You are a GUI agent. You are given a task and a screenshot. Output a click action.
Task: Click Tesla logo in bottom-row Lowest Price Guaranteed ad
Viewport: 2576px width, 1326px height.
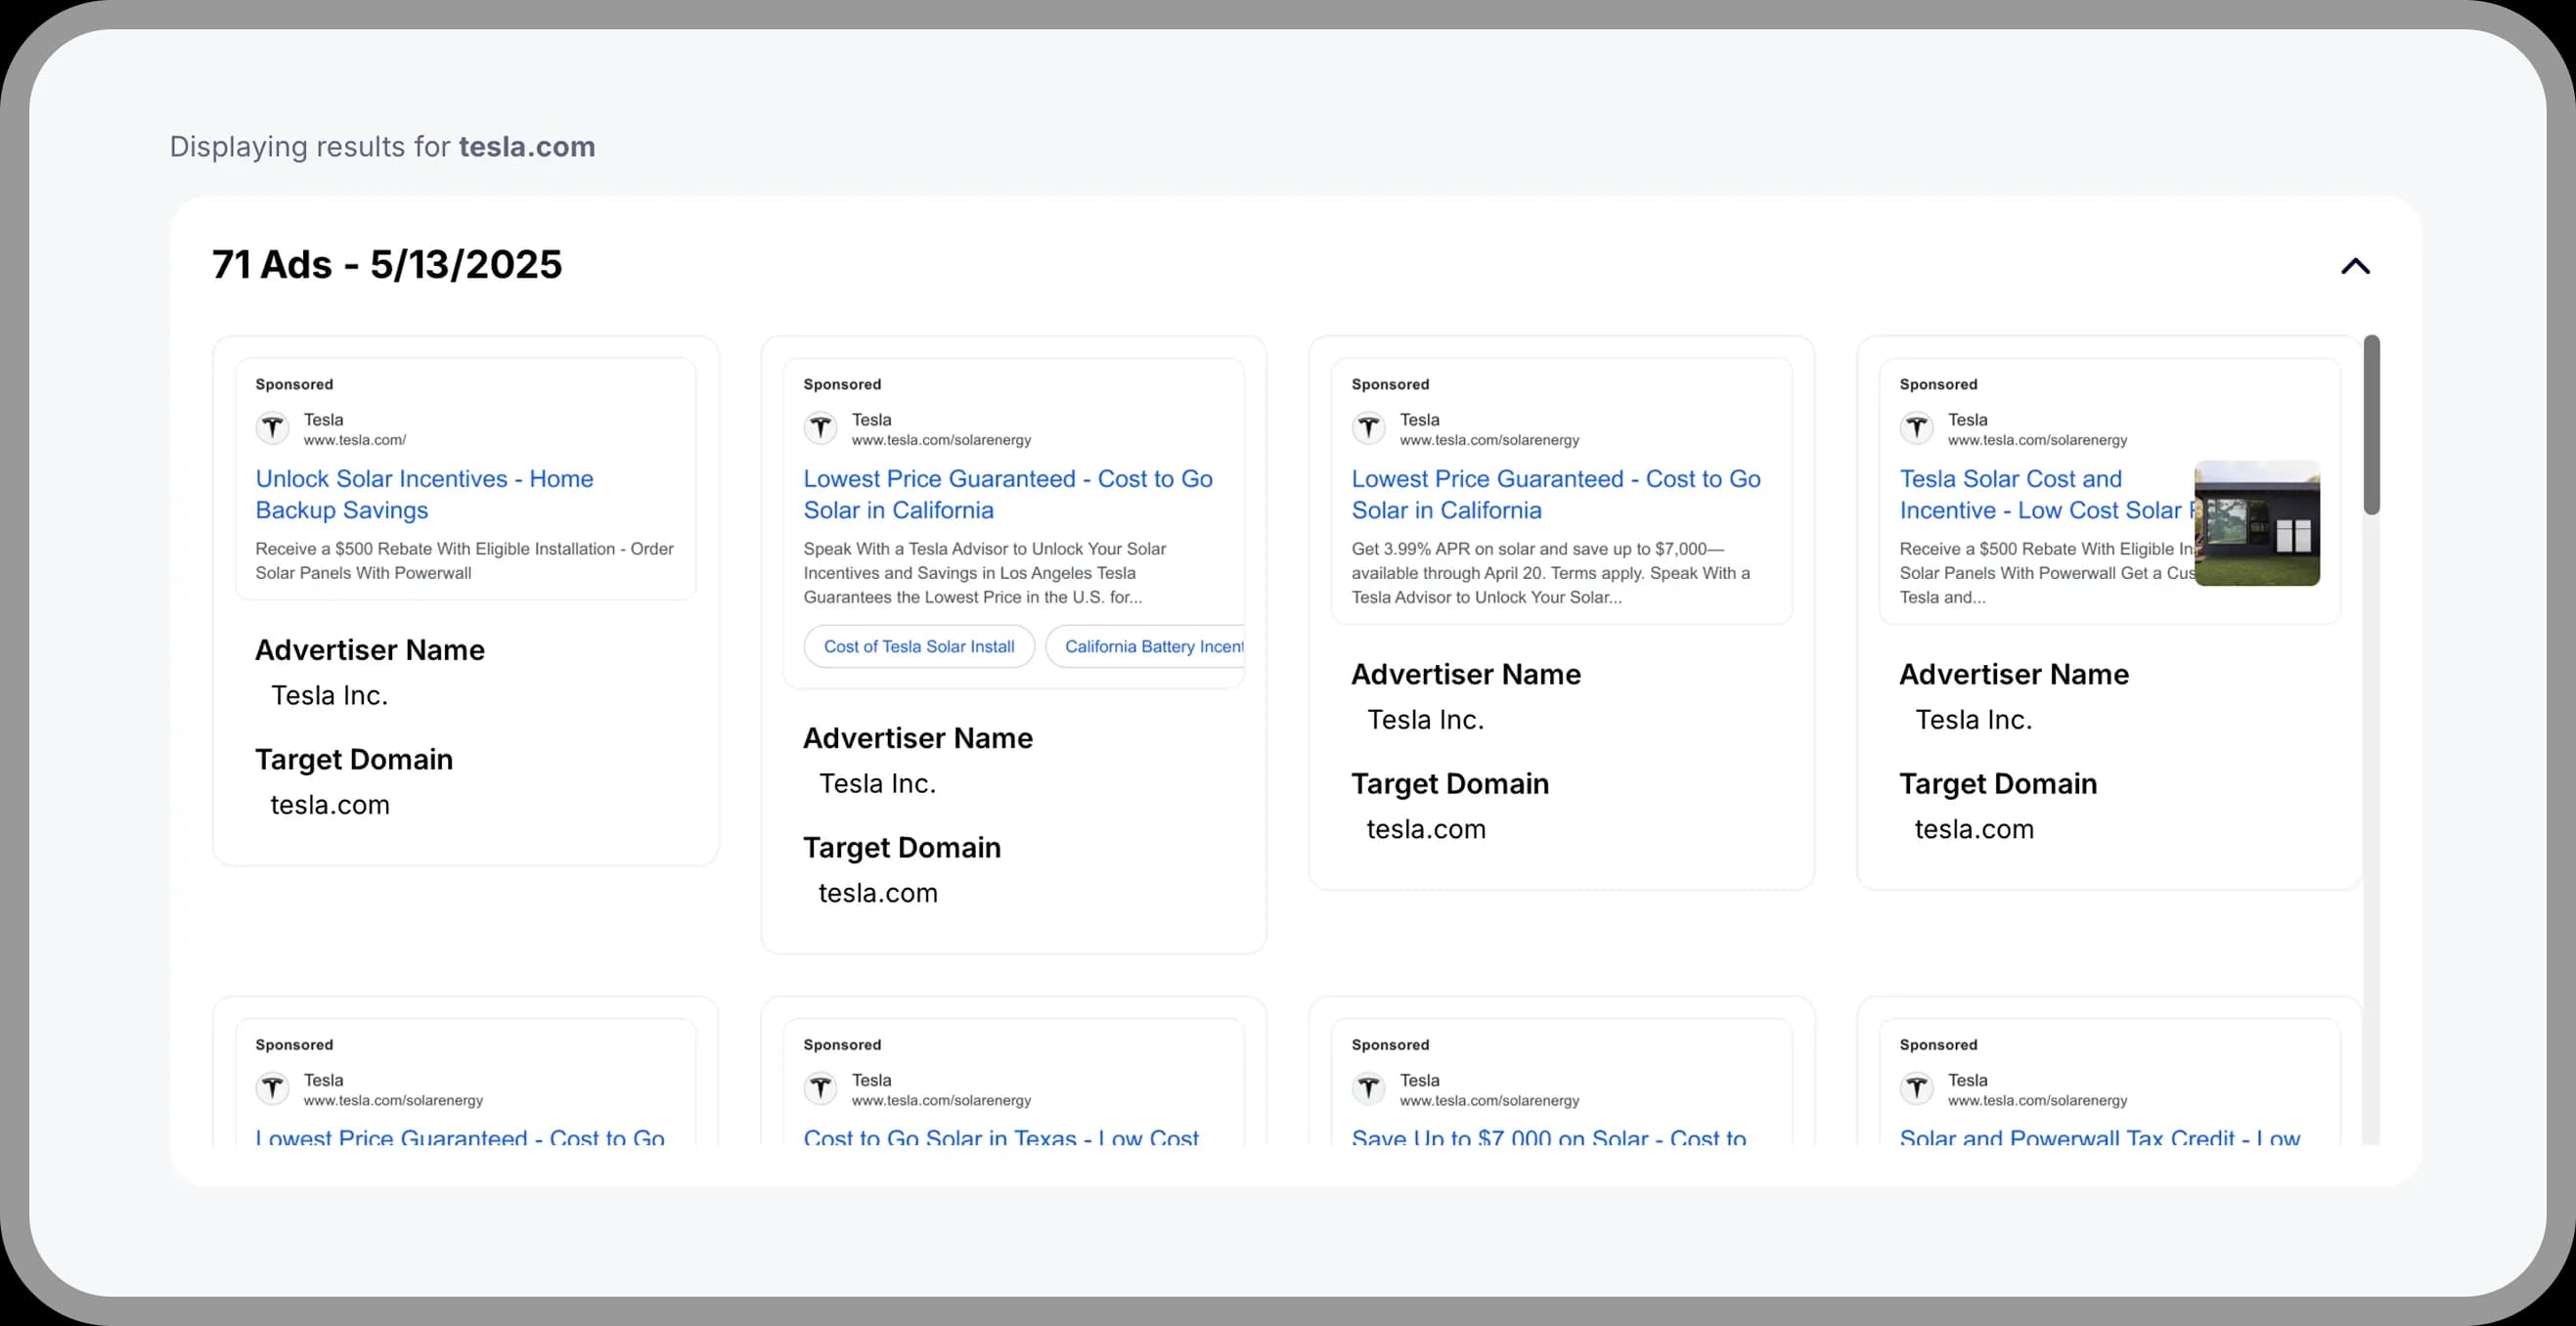click(272, 1088)
